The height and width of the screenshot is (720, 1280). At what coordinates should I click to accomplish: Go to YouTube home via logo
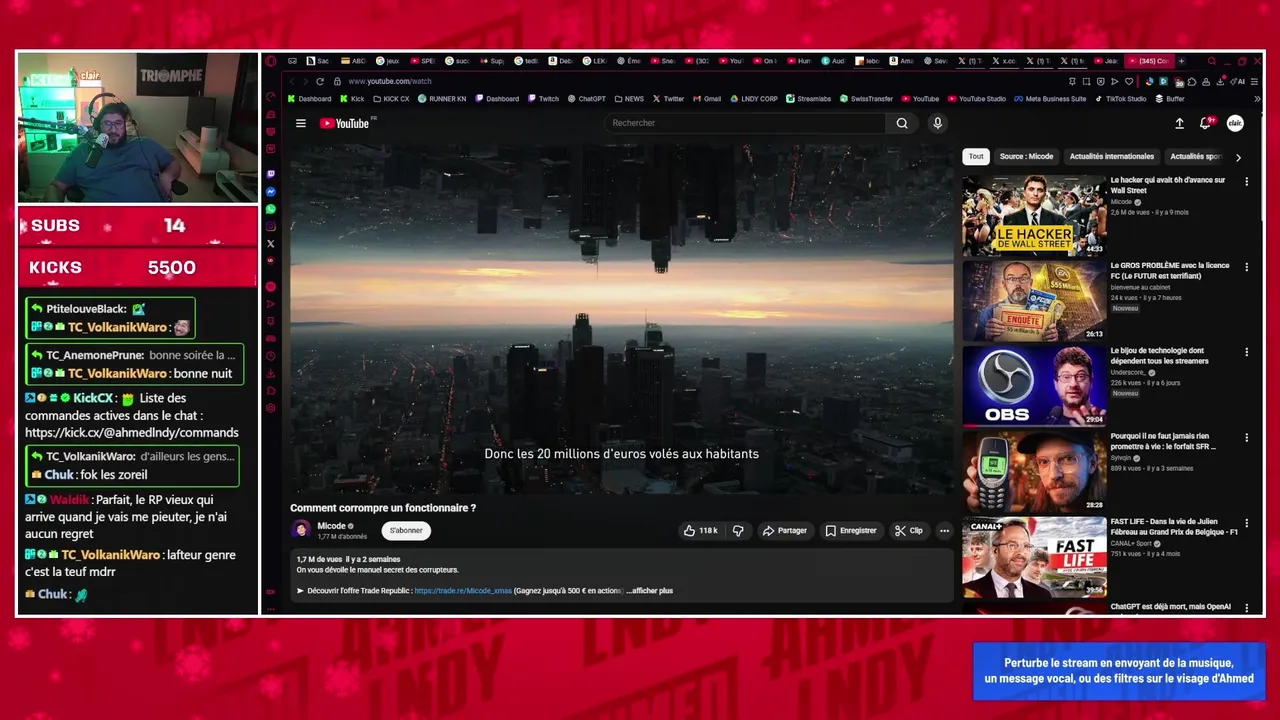(347, 123)
